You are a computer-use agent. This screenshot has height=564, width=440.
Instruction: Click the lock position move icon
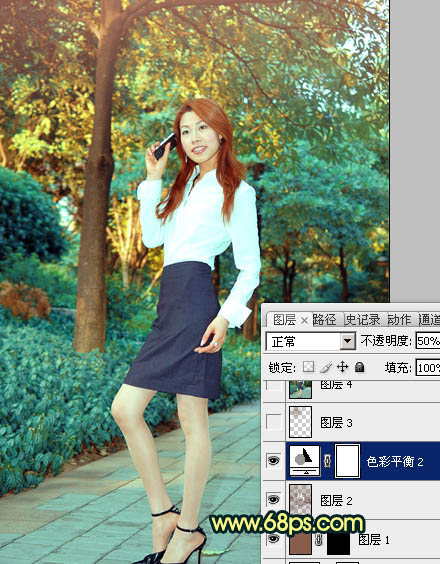point(343,367)
